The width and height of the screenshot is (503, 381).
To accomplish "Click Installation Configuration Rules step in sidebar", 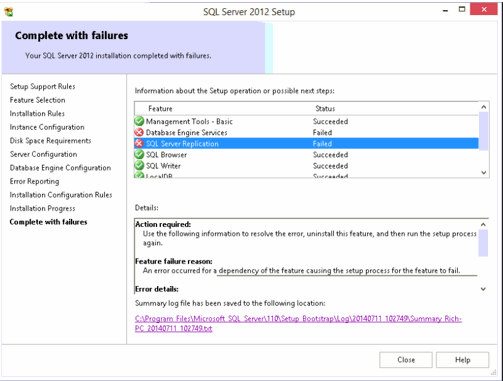I will 61,195.
